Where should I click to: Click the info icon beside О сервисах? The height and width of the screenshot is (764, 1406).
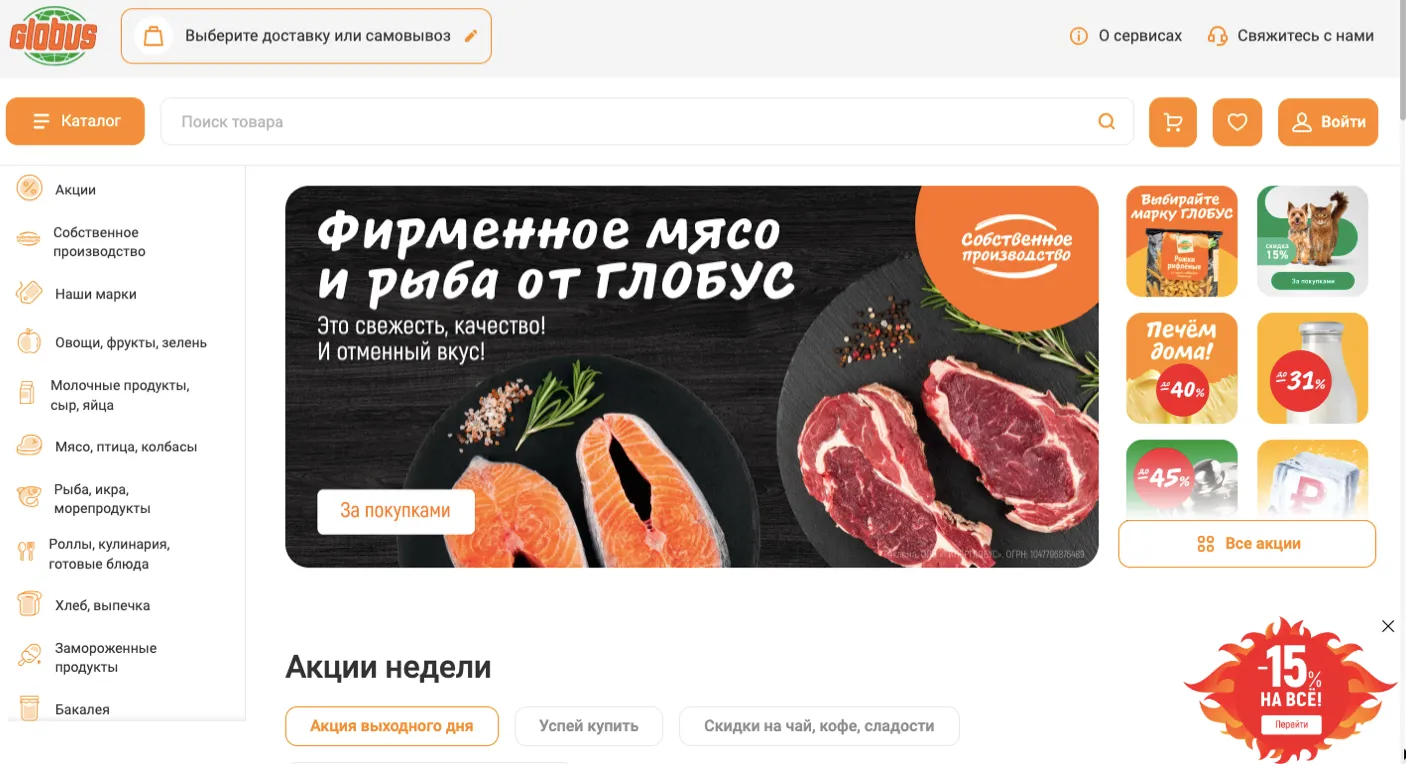tap(1078, 36)
